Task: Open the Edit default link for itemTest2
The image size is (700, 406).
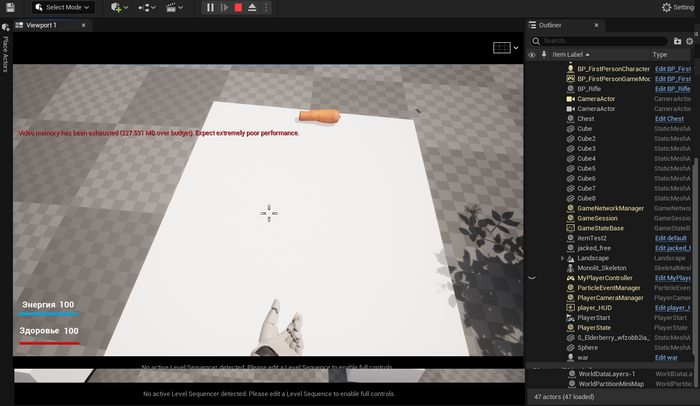Action: [x=671, y=238]
